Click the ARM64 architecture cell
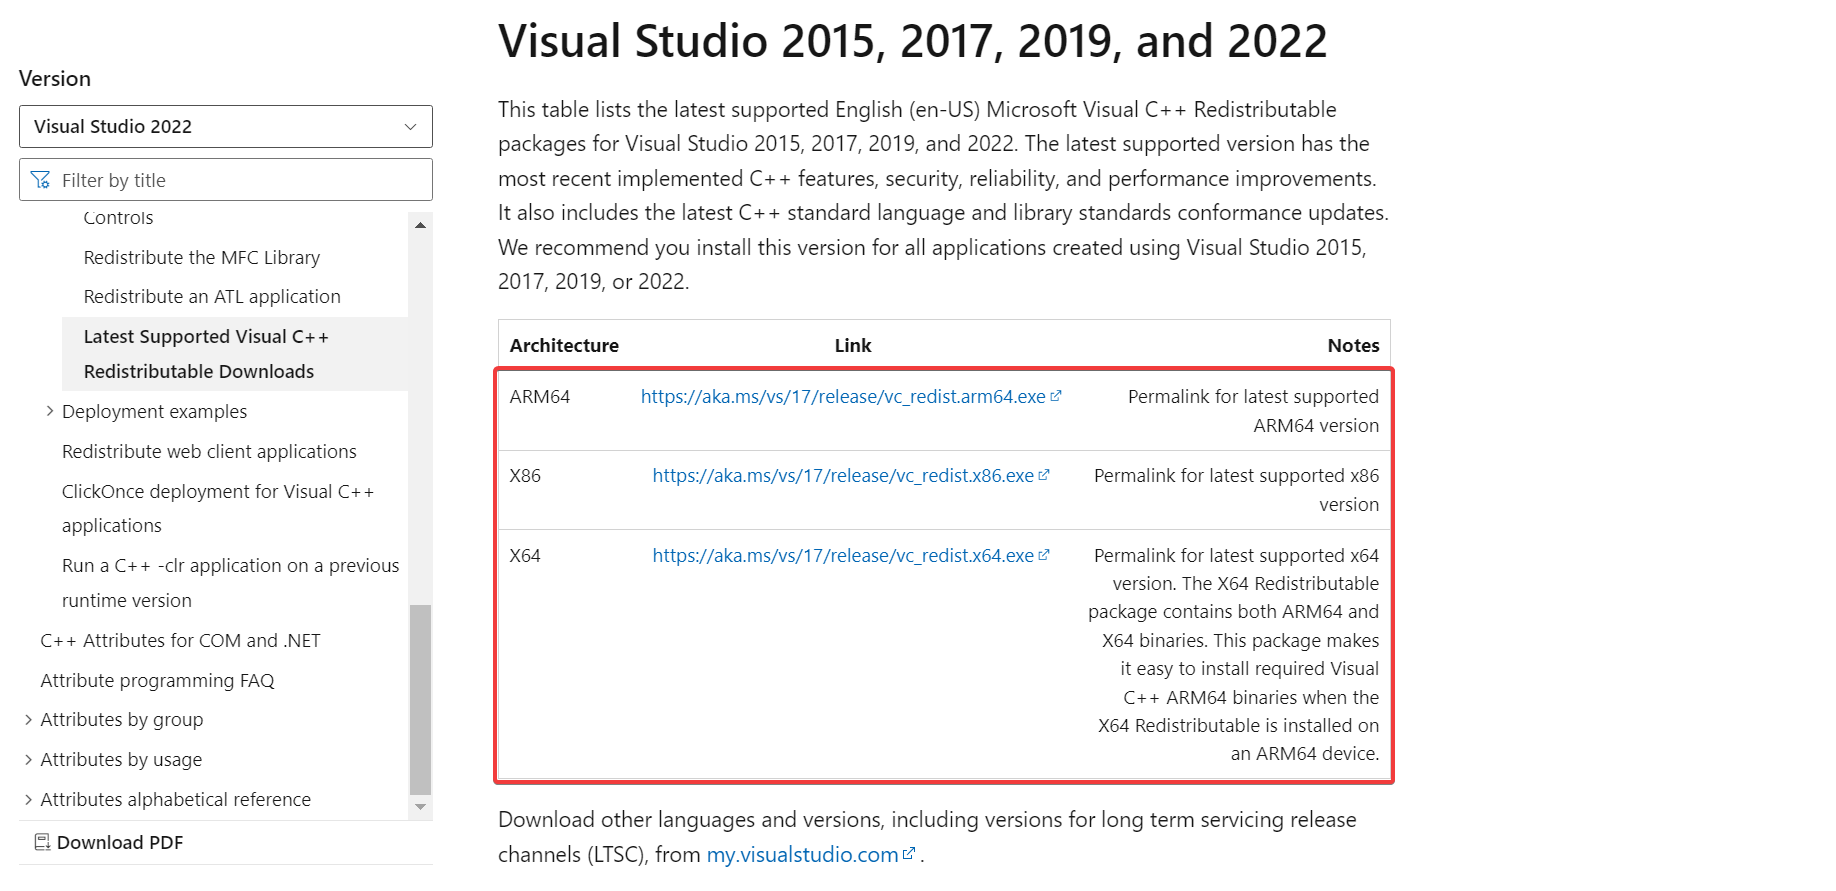1836x891 pixels. click(x=540, y=397)
